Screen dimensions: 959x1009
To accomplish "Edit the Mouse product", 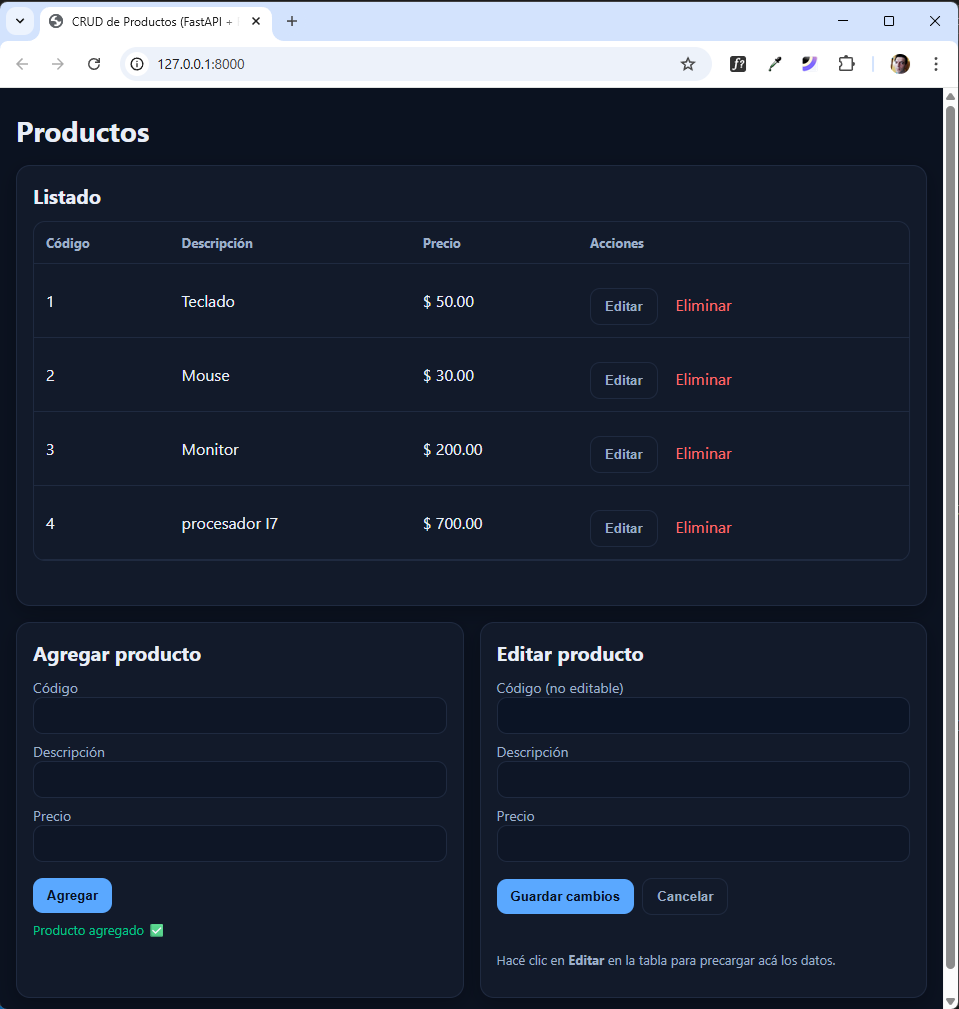I will [x=624, y=380].
